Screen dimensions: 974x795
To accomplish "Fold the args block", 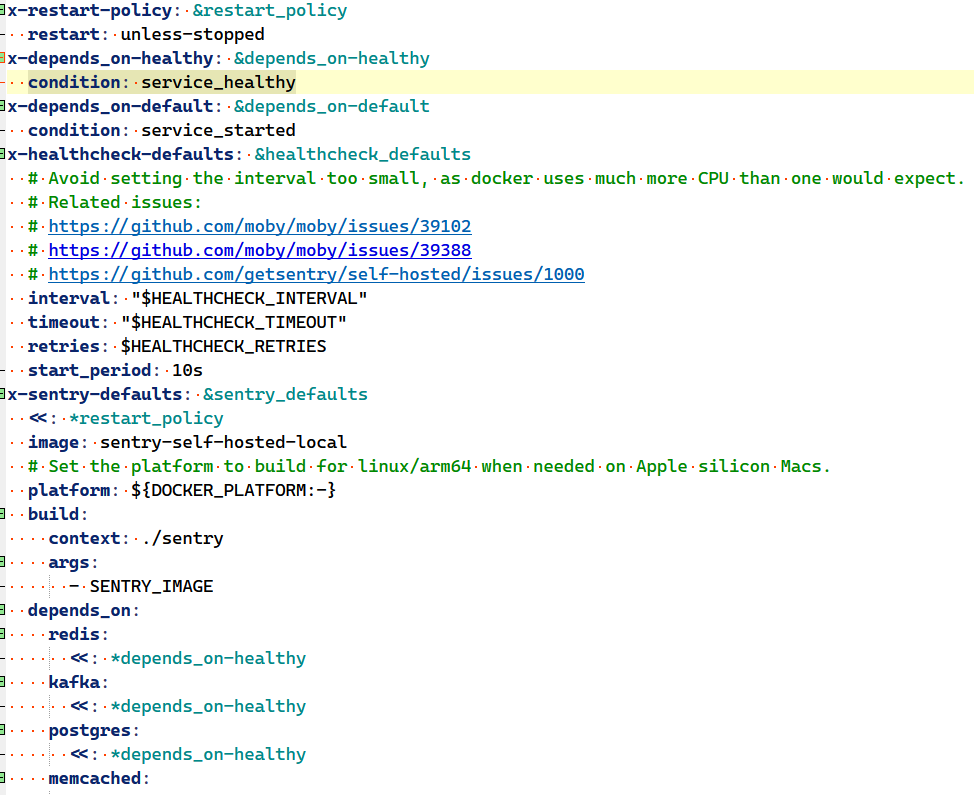I will click(x=3, y=563).
